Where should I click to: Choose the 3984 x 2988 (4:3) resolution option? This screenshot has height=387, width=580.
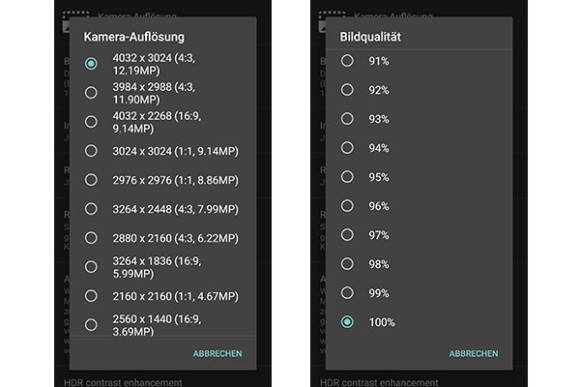pyautogui.click(x=163, y=93)
